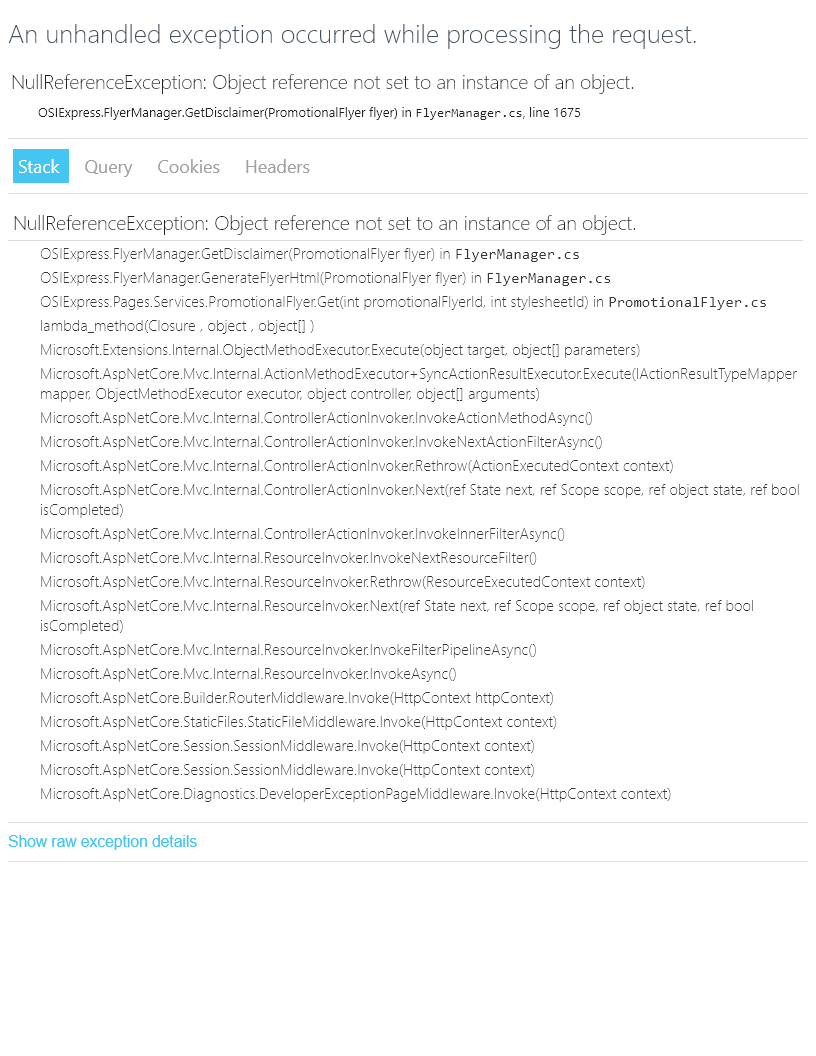Expand the PromotionalFlyer.Get stack frame
This screenshot has width=816, height=1056.
[x=403, y=302]
